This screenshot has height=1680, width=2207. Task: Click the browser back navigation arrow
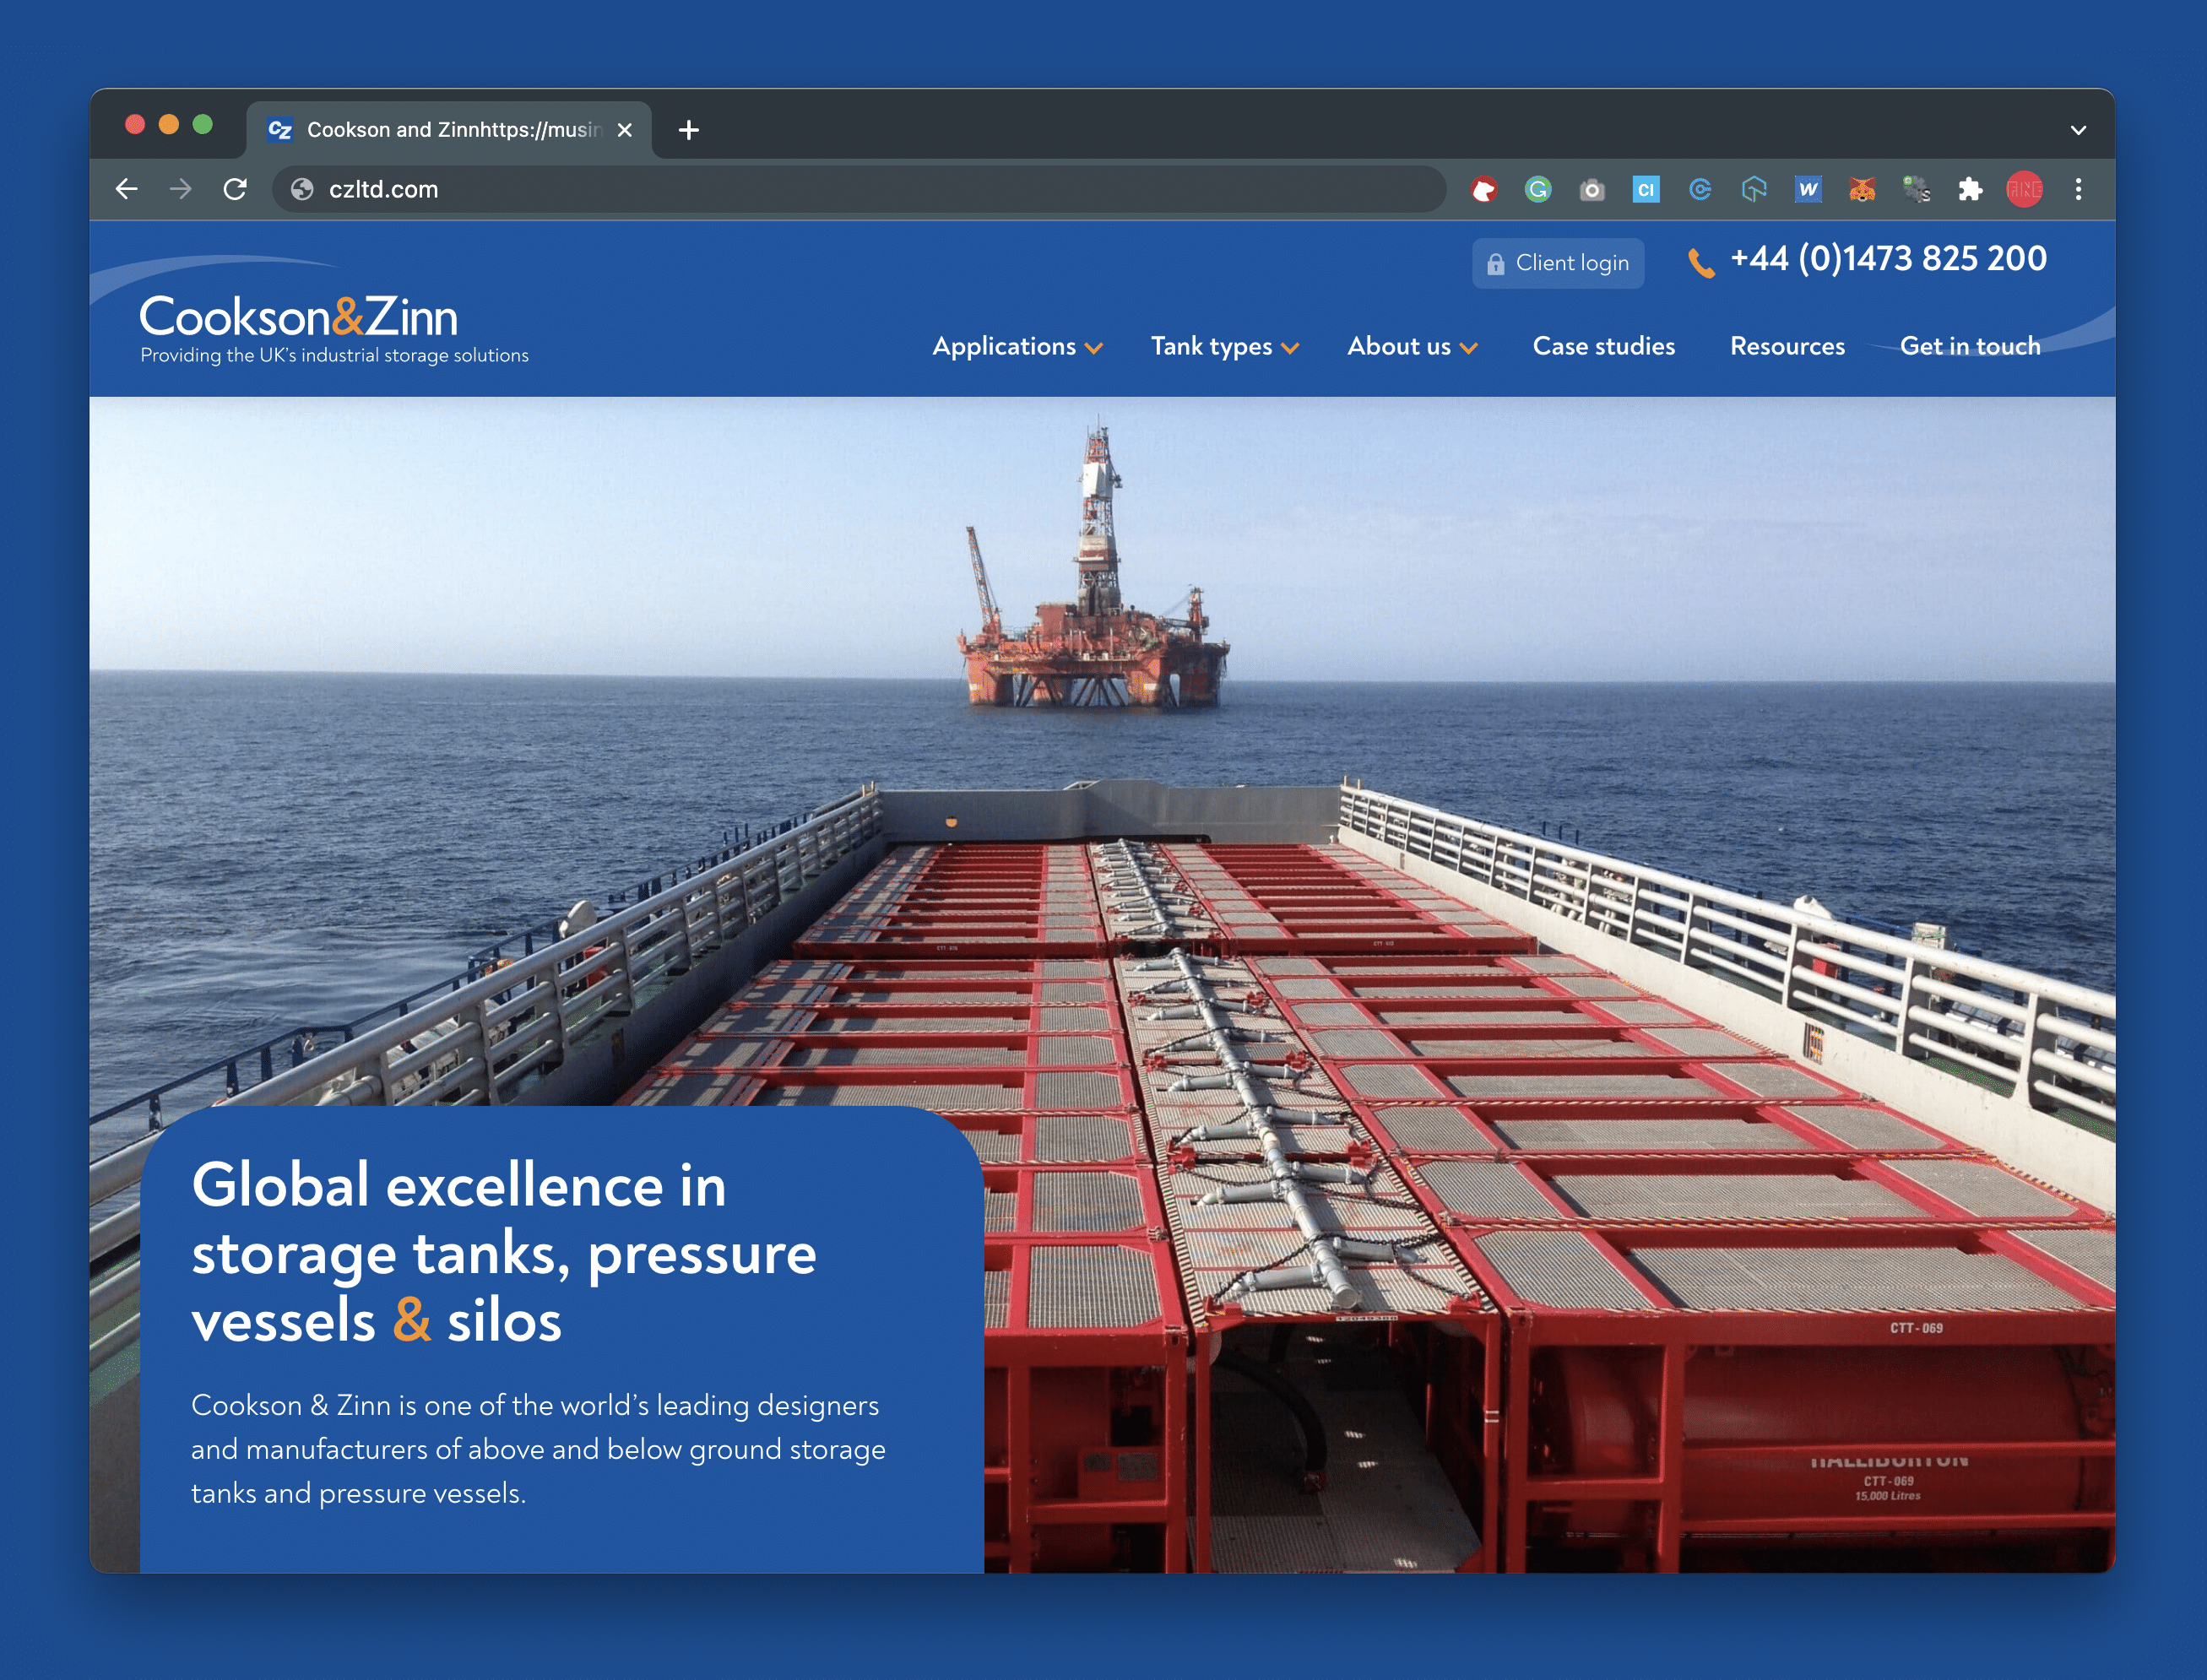pos(133,187)
